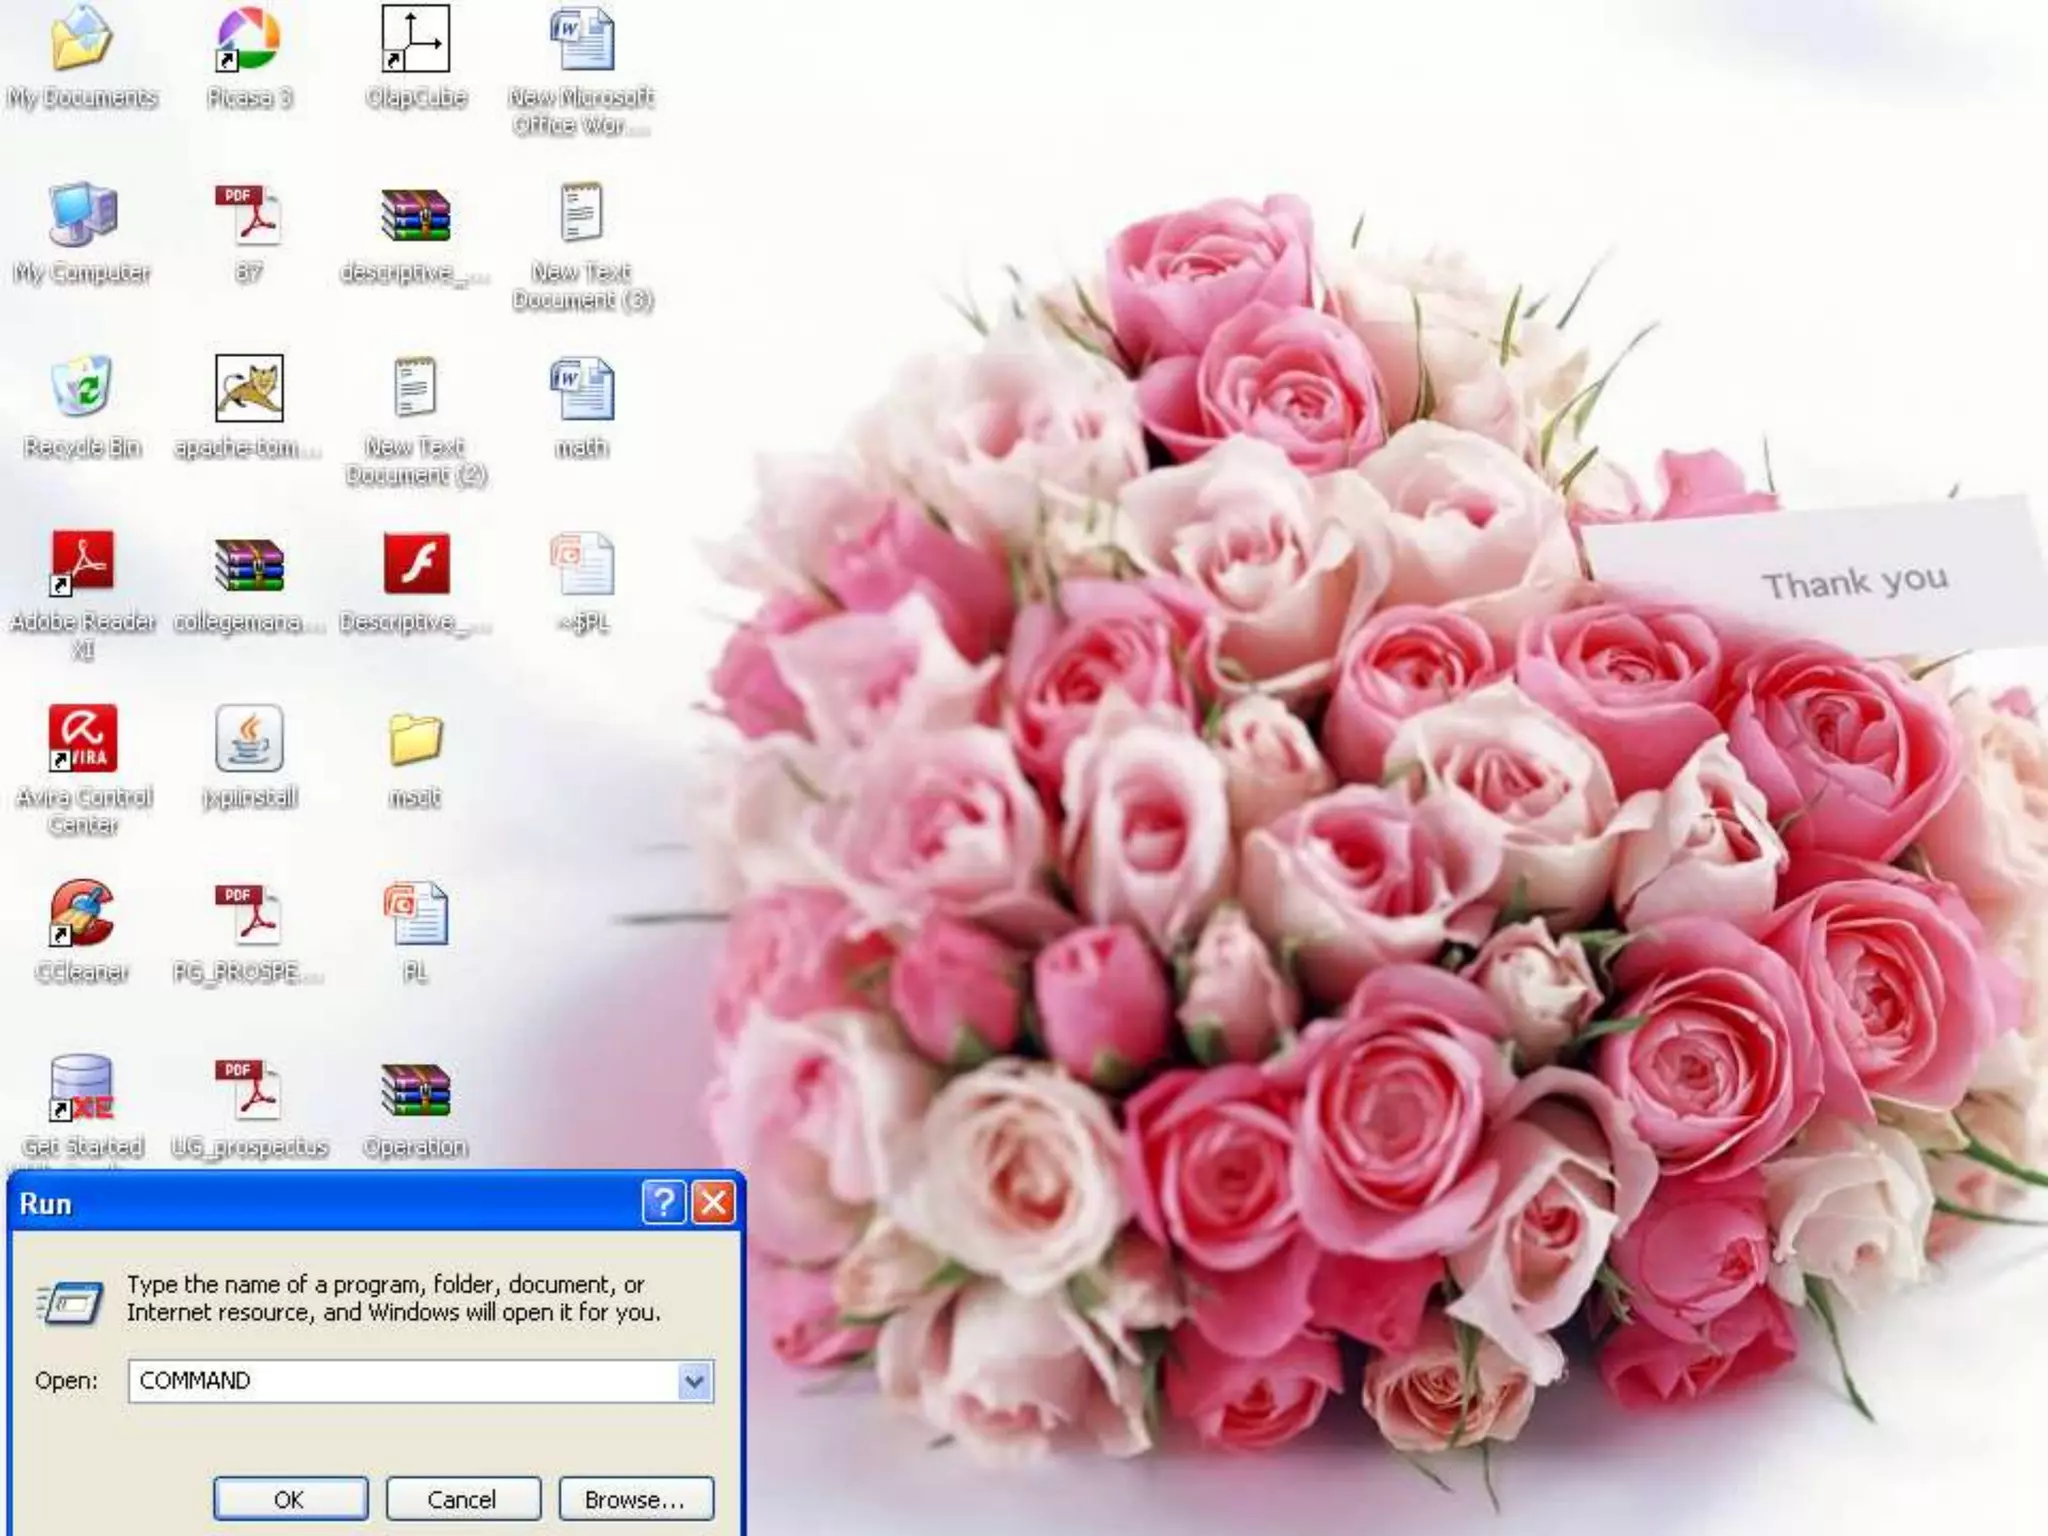The height and width of the screenshot is (1536, 2048).
Task: Select the CCleaner shortcut icon
Action: (82, 913)
